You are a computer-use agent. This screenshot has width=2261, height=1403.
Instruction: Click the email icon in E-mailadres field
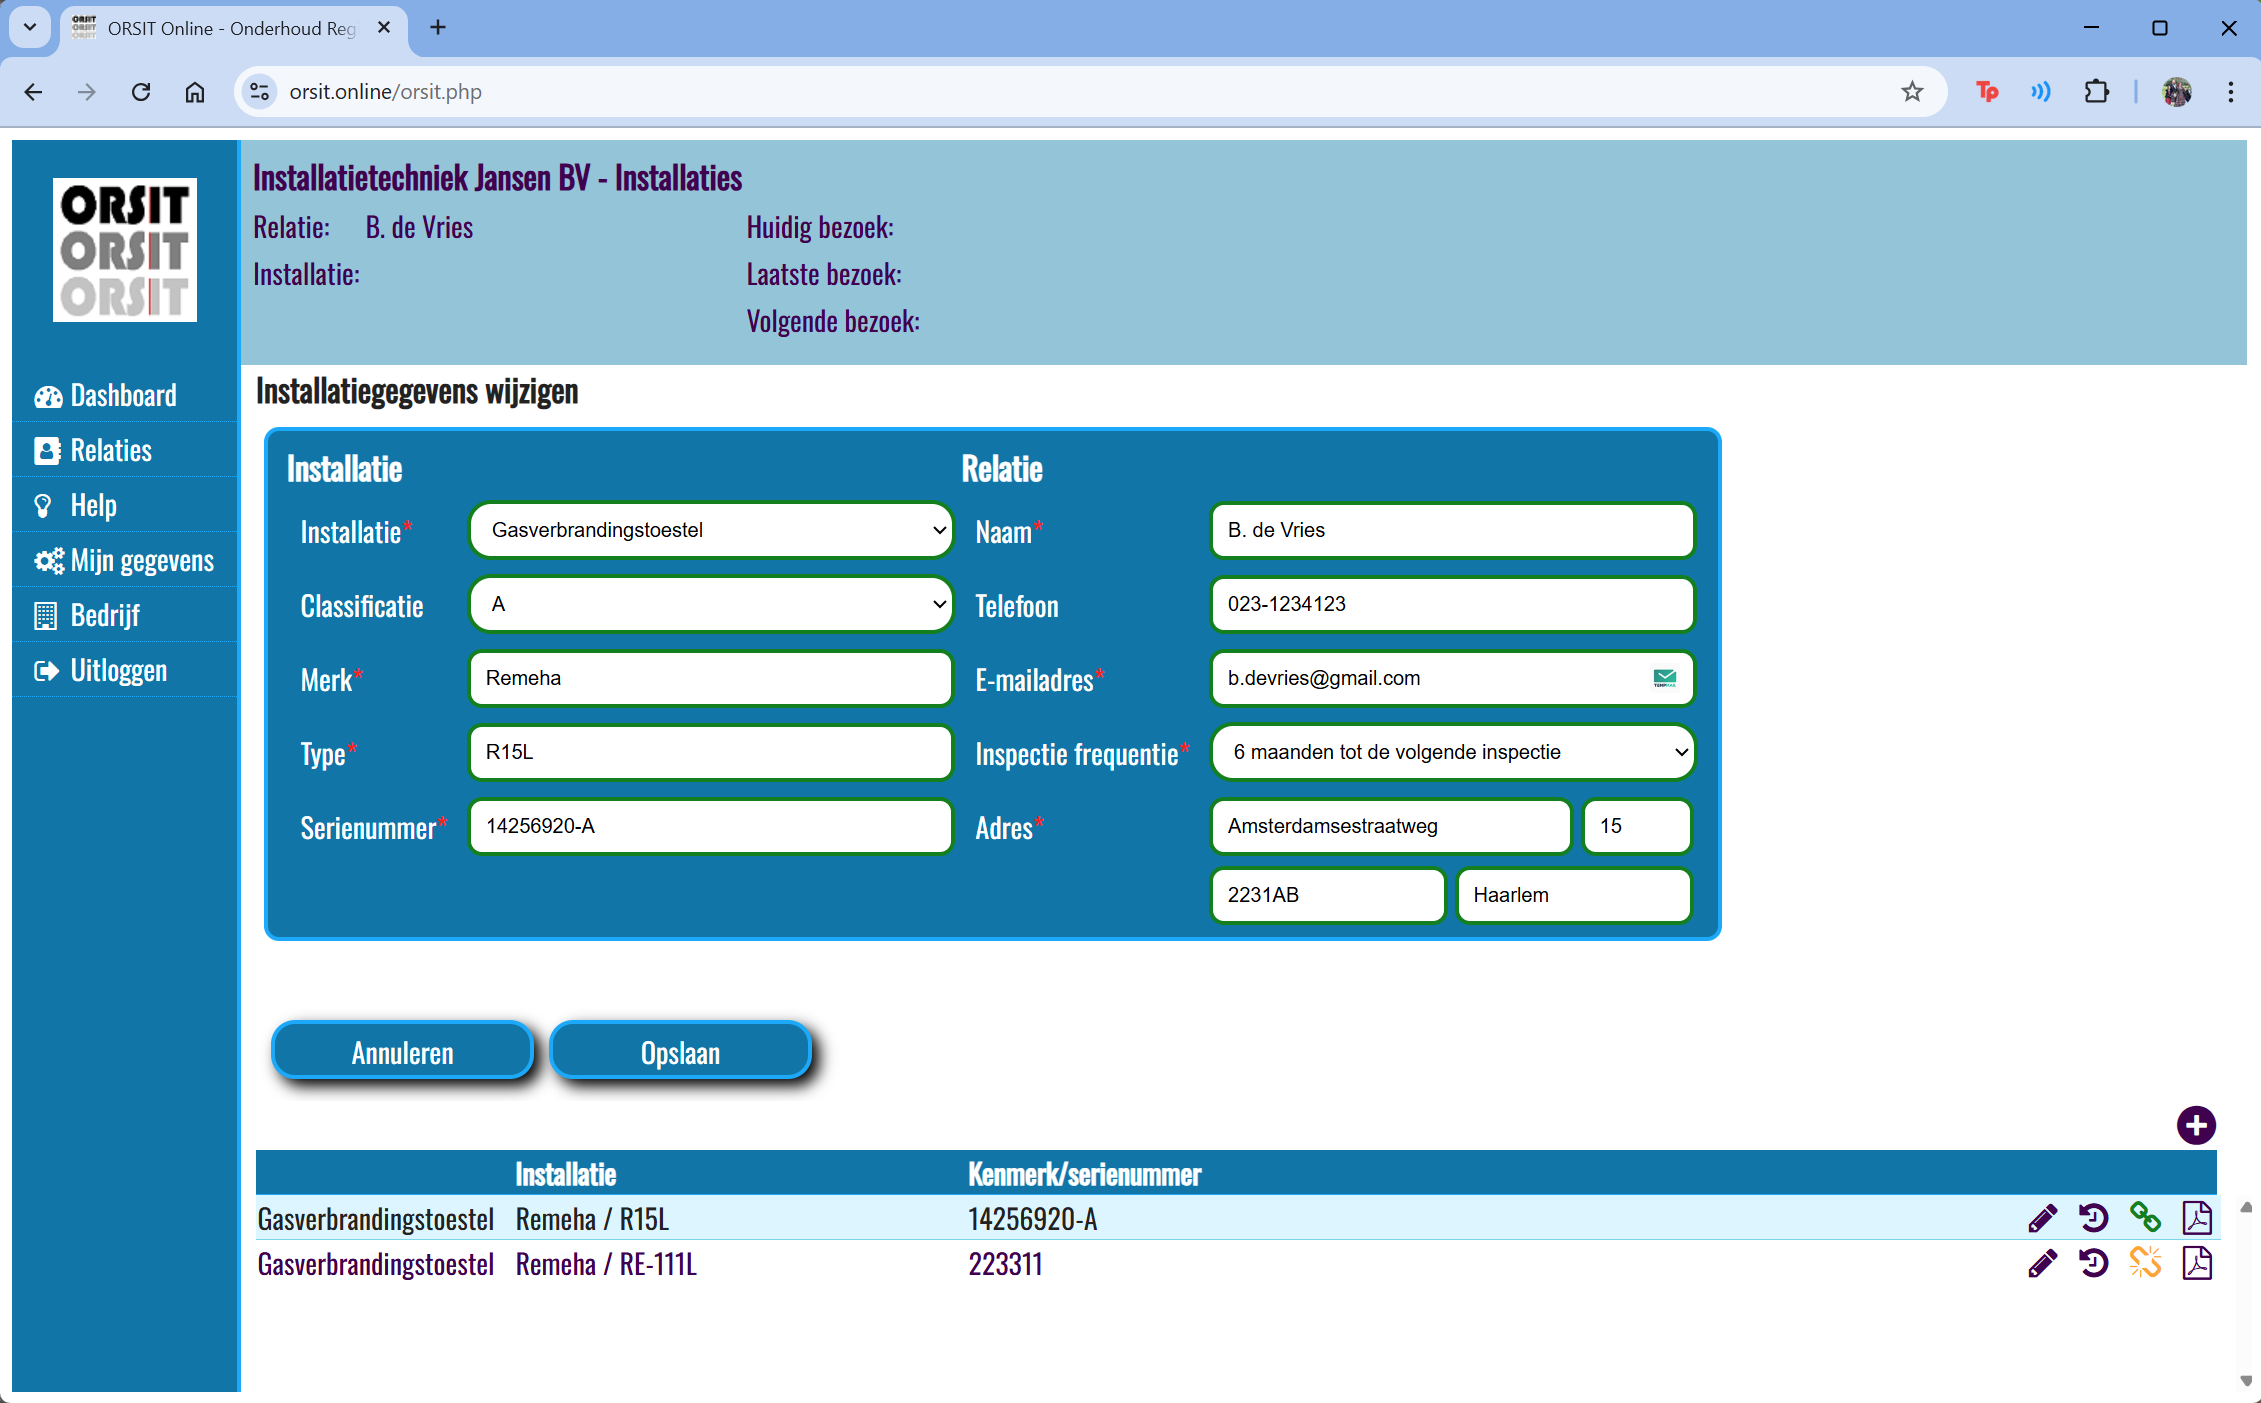[x=1664, y=678]
